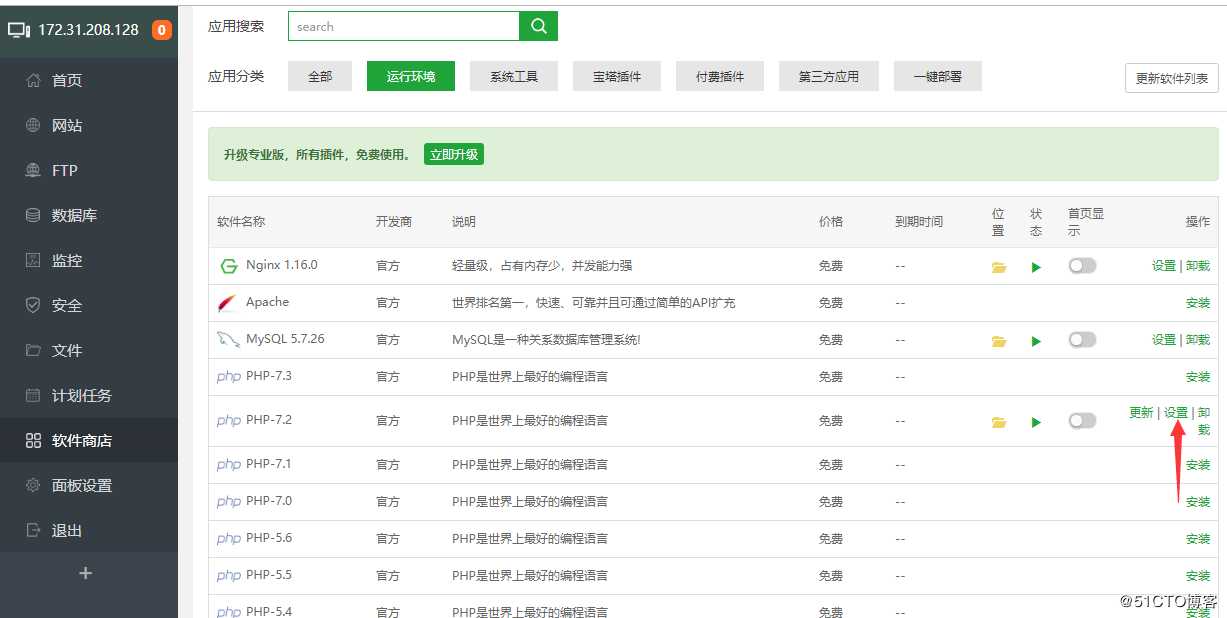Click the MySQL 5.7.26 software name
This screenshot has height=618, width=1227.
coord(285,339)
